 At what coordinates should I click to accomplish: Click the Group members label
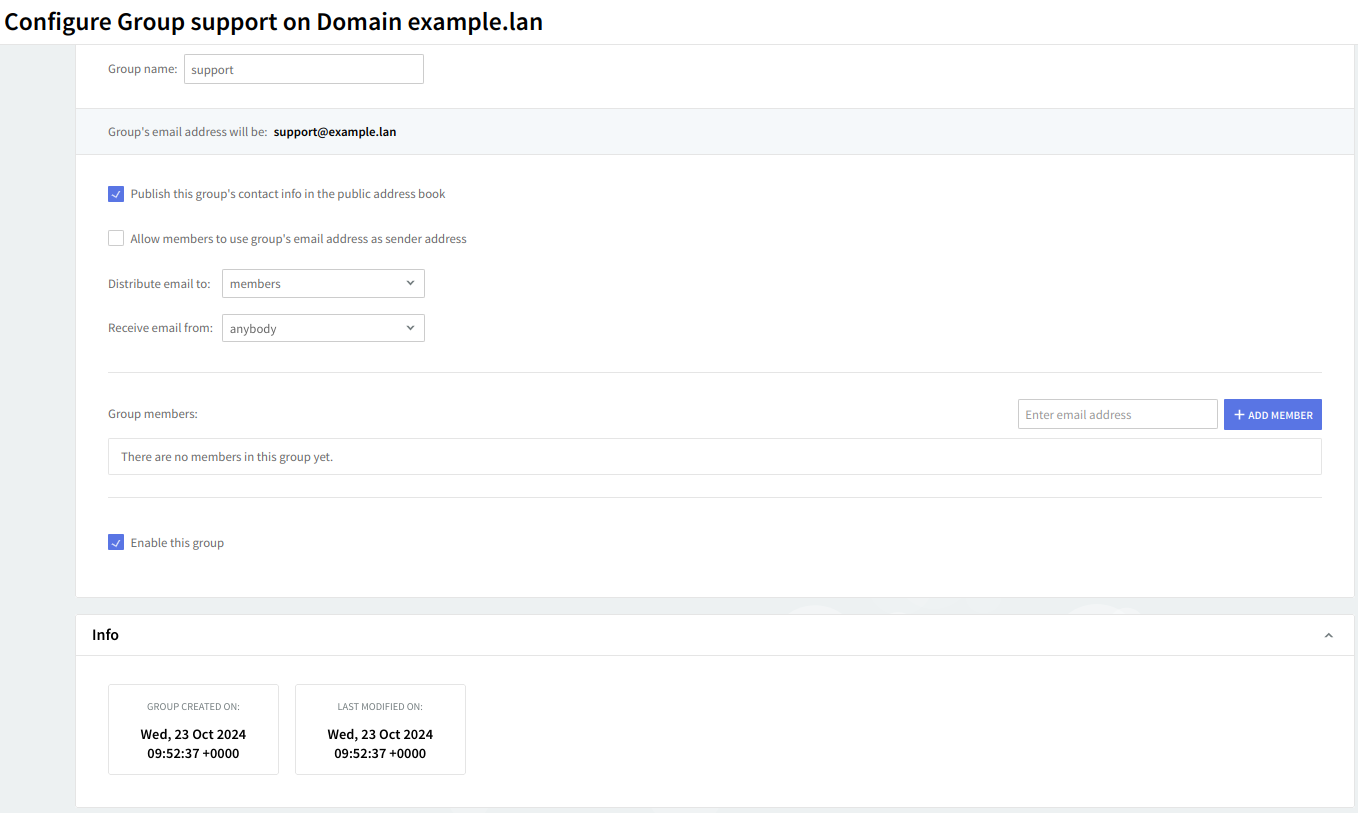point(153,414)
